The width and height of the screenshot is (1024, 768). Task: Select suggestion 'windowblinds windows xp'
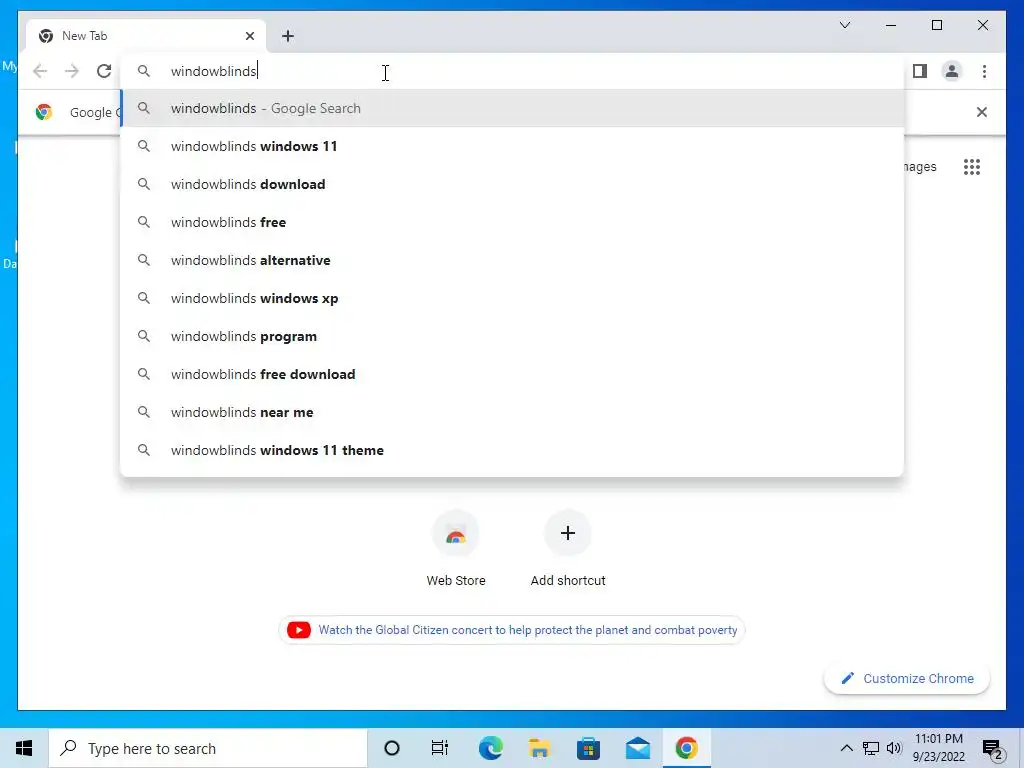tap(512, 298)
